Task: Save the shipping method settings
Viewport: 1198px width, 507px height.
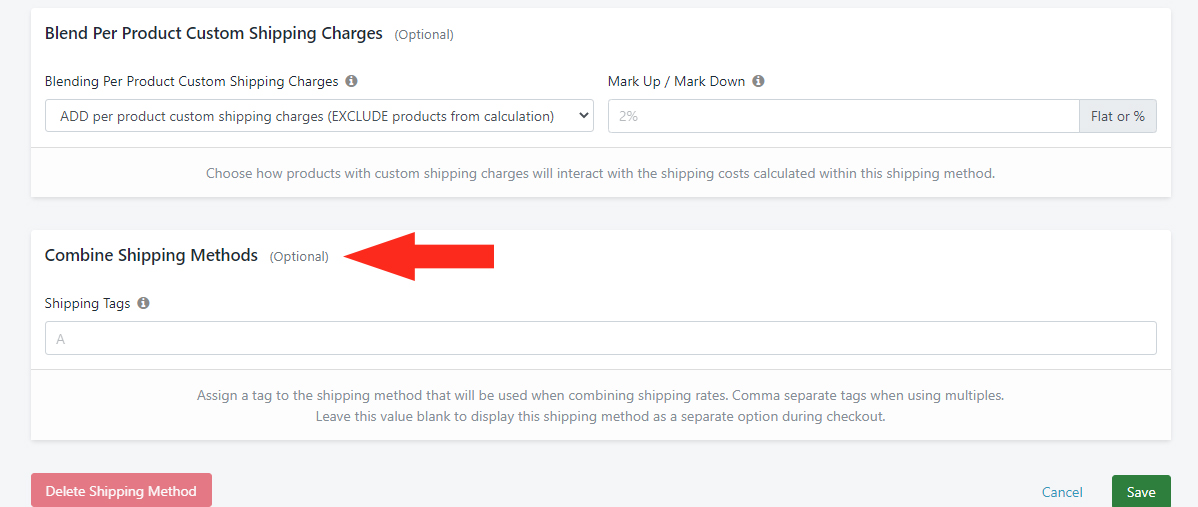Action: (x=1141, y=492)
